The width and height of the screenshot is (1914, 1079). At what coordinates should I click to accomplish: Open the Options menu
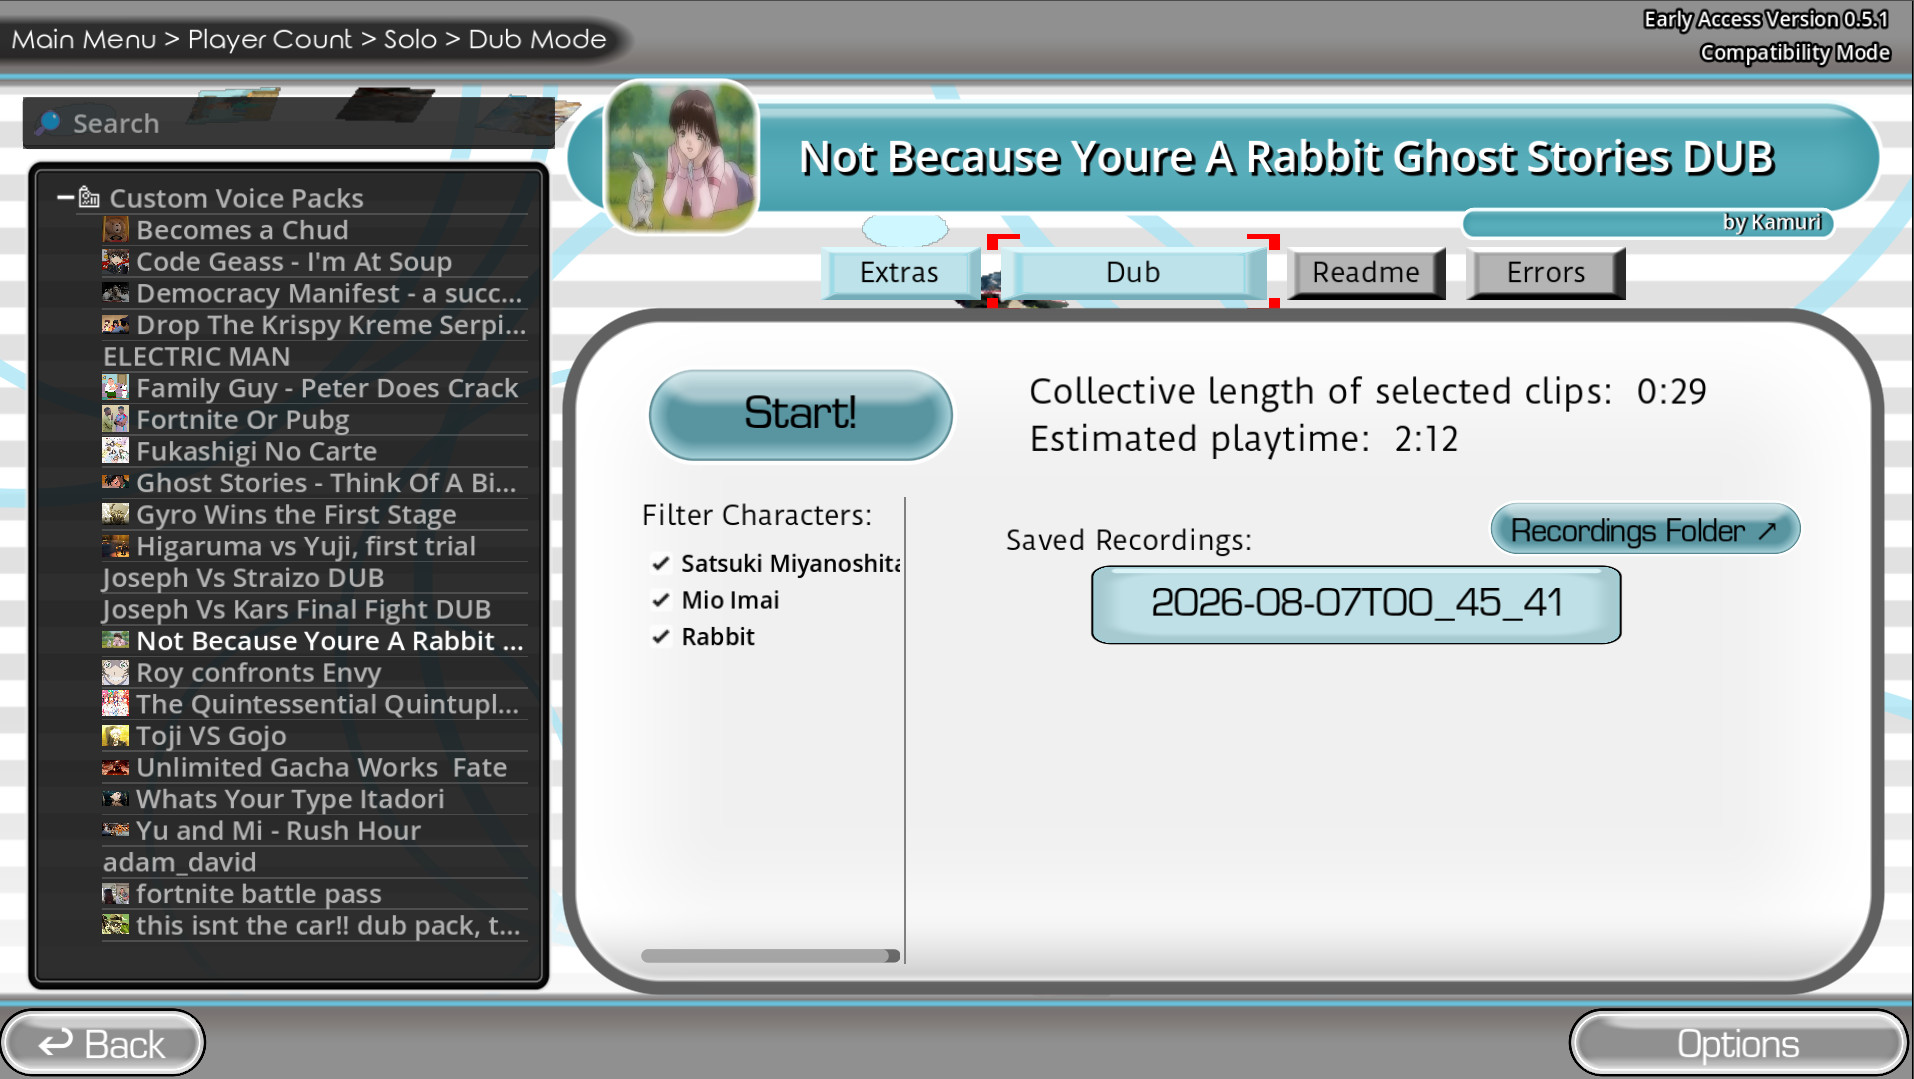click(1738, 1043)
